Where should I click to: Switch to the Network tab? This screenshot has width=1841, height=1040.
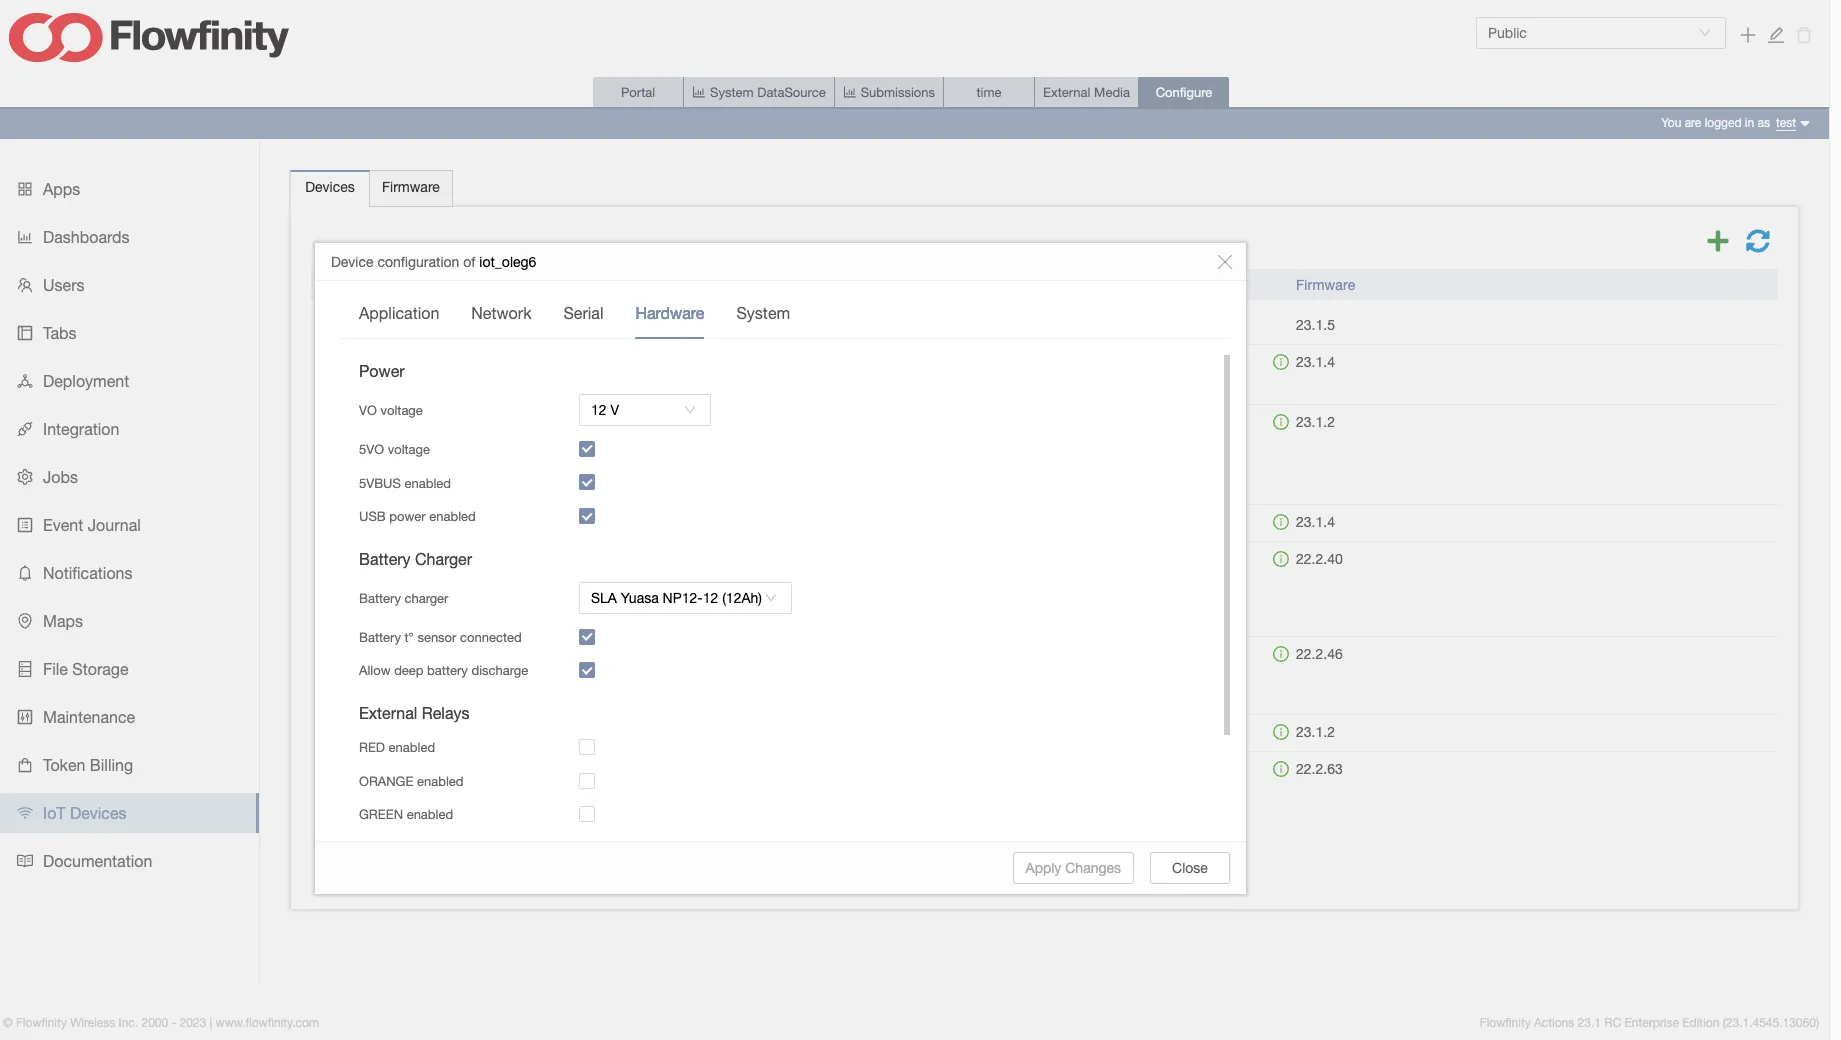(x=501, y=314)
